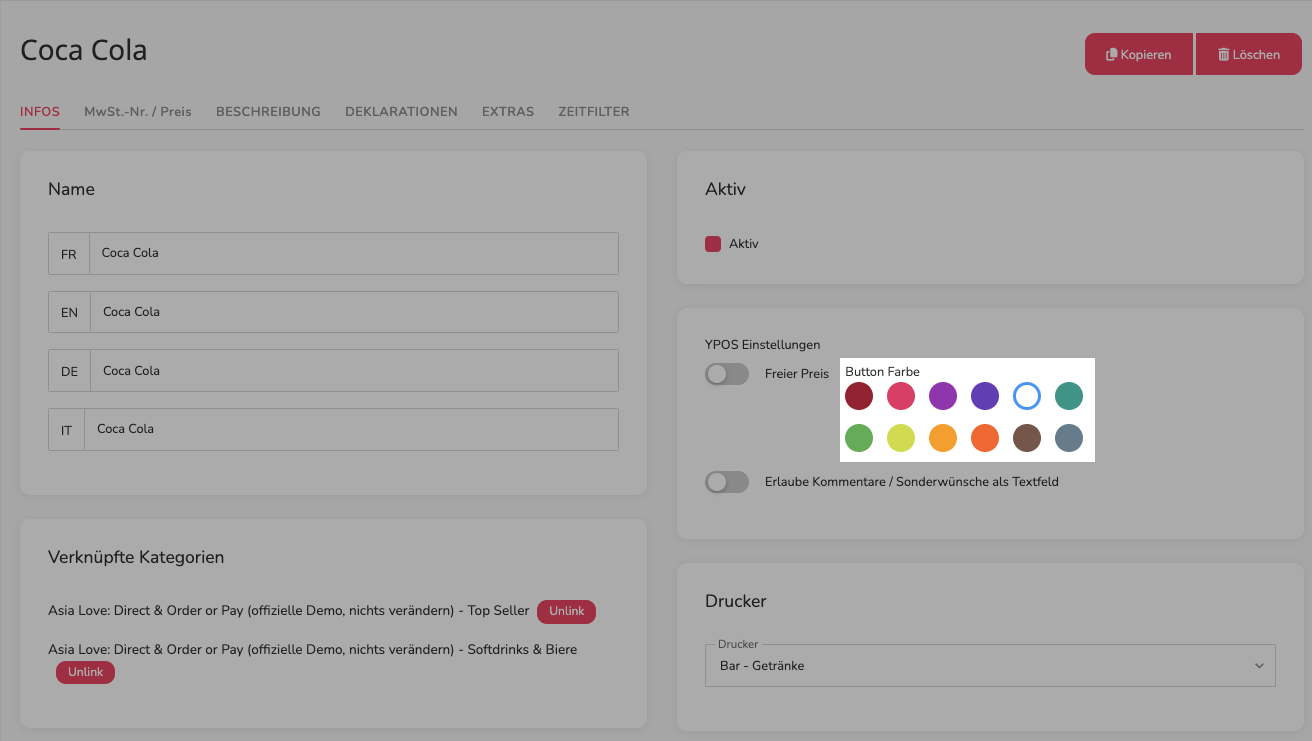This screenshot has height=741, width=1312.
Task: Select the ZEITFILTER tab
Action: click(x=594, y=112)
